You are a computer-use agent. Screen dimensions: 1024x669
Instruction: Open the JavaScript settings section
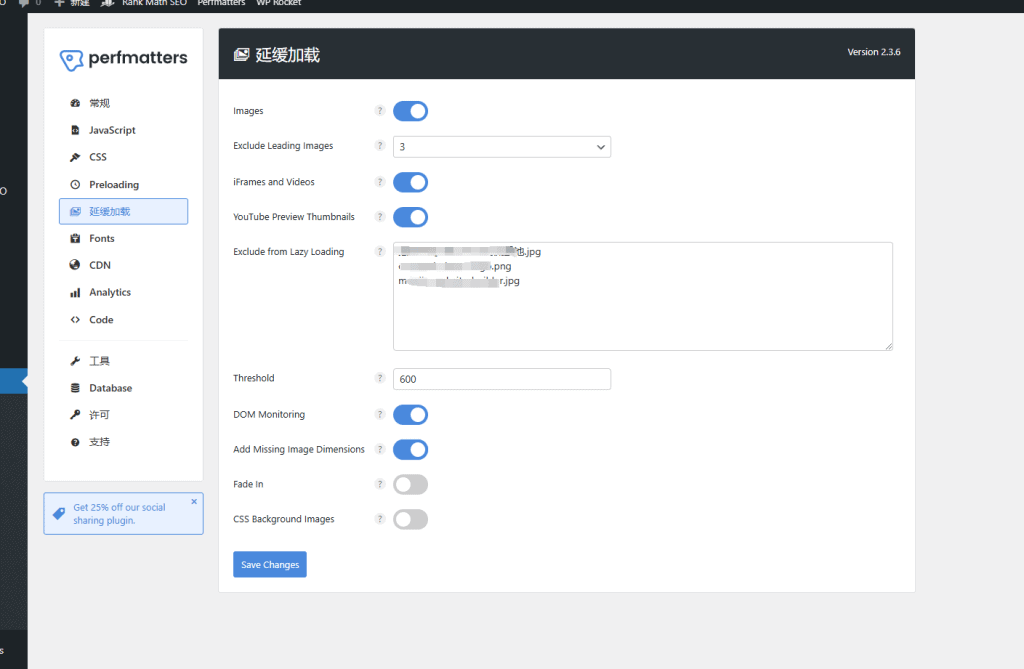pos(123,130)
